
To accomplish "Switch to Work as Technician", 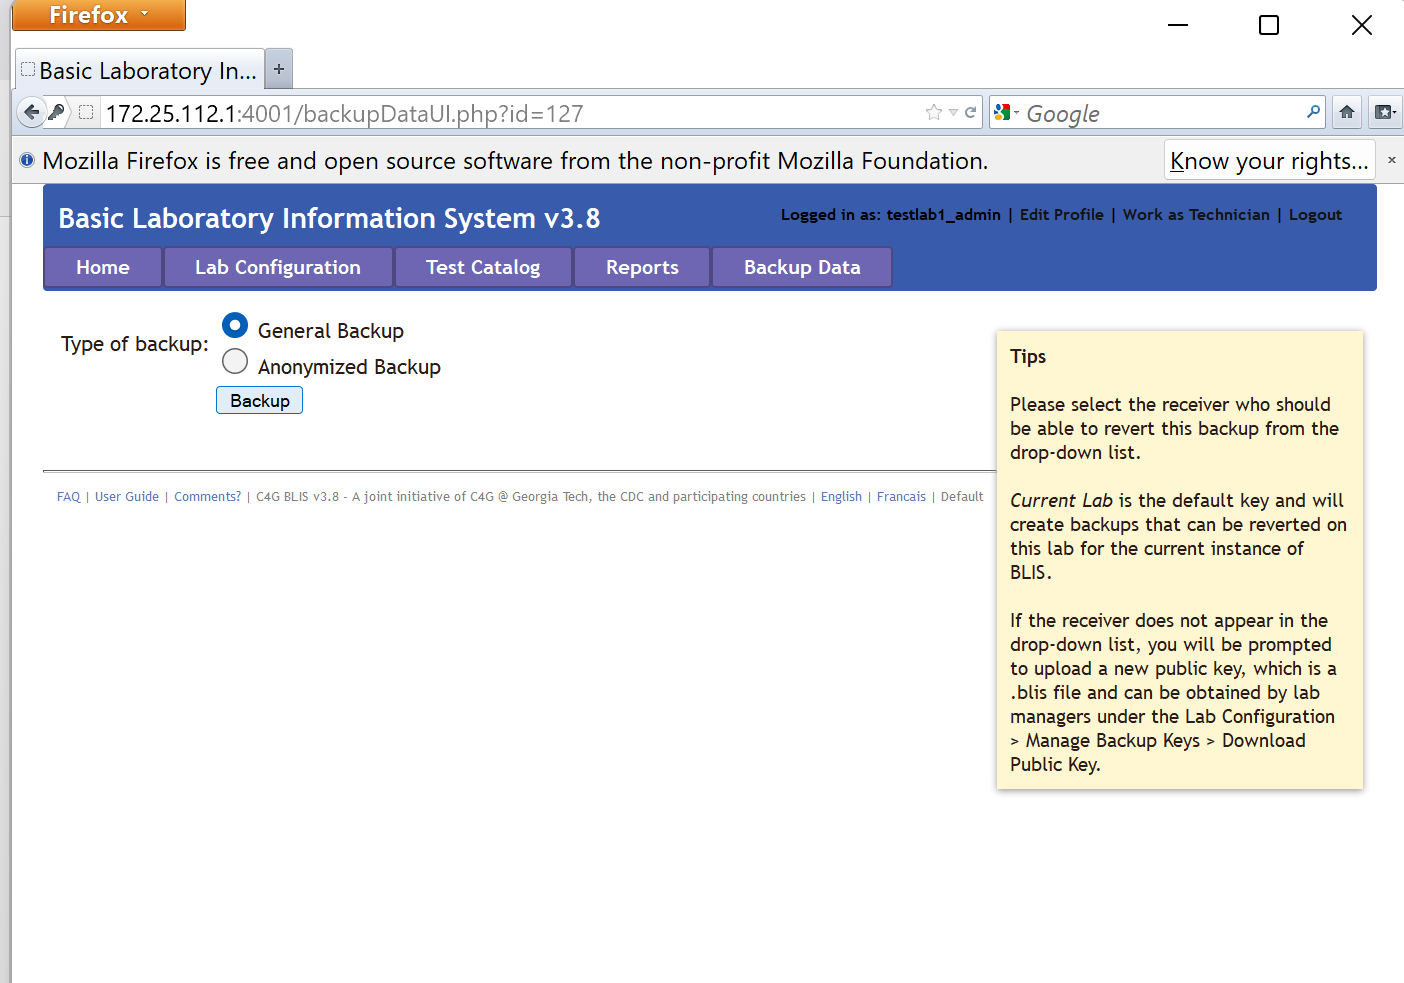I will 1196,214.
